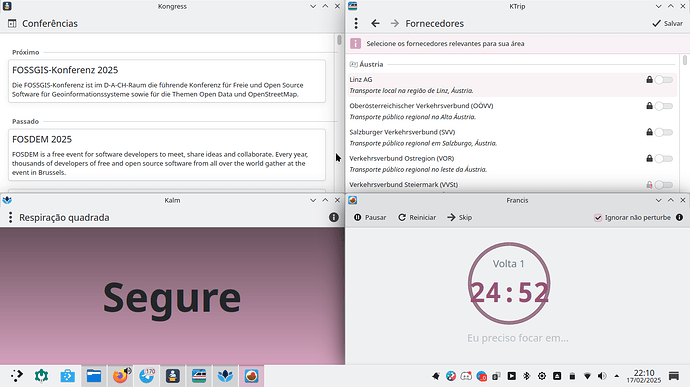
Task: Open Dolphin file manager in taskbar
Action: tap(94, 376)
